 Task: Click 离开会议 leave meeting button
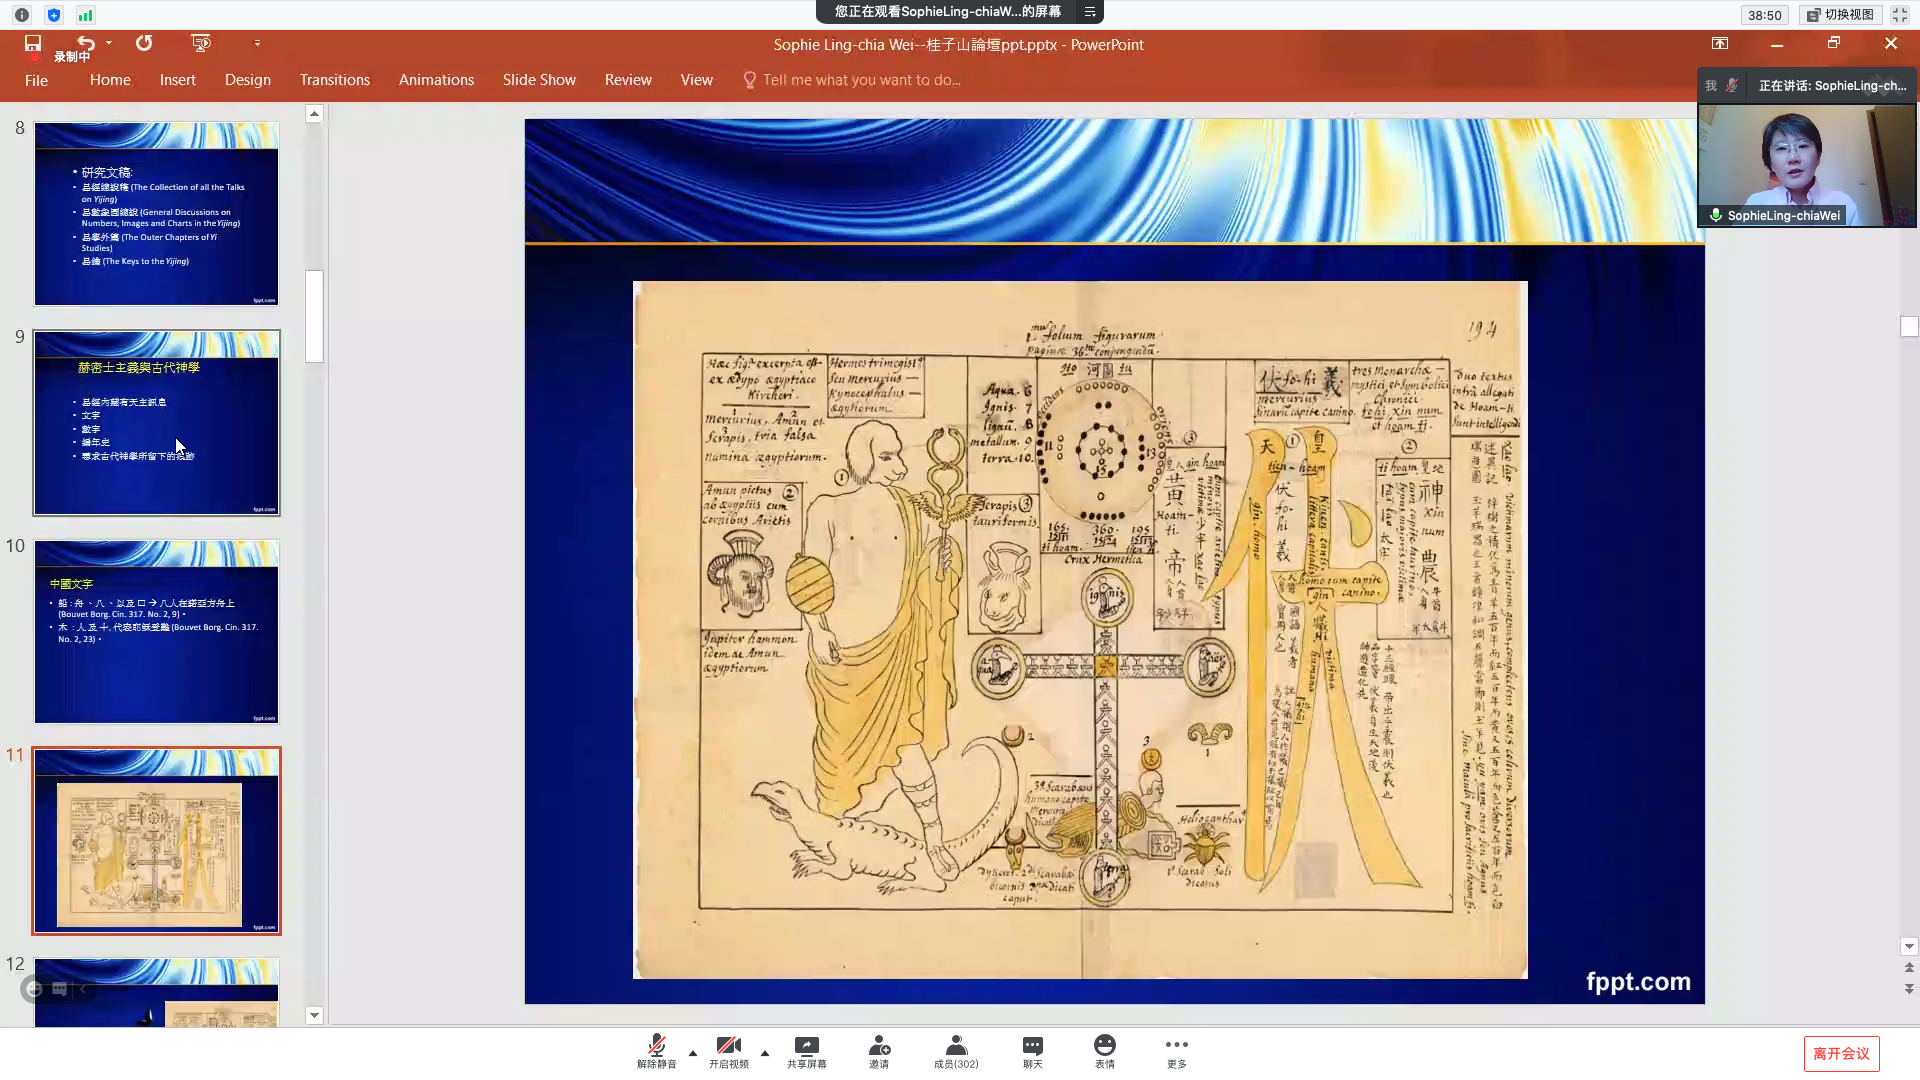coord(1841,1054)
